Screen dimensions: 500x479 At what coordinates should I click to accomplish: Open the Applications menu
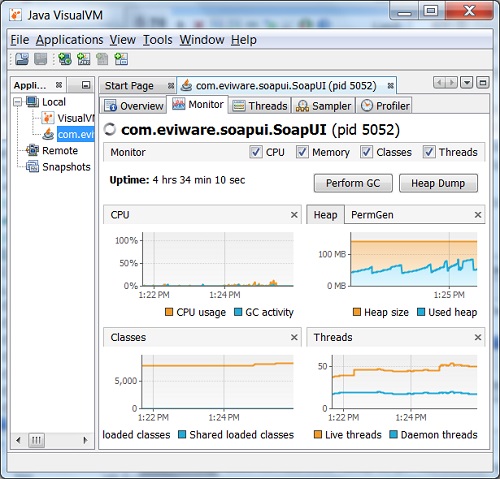click(69, 40)
